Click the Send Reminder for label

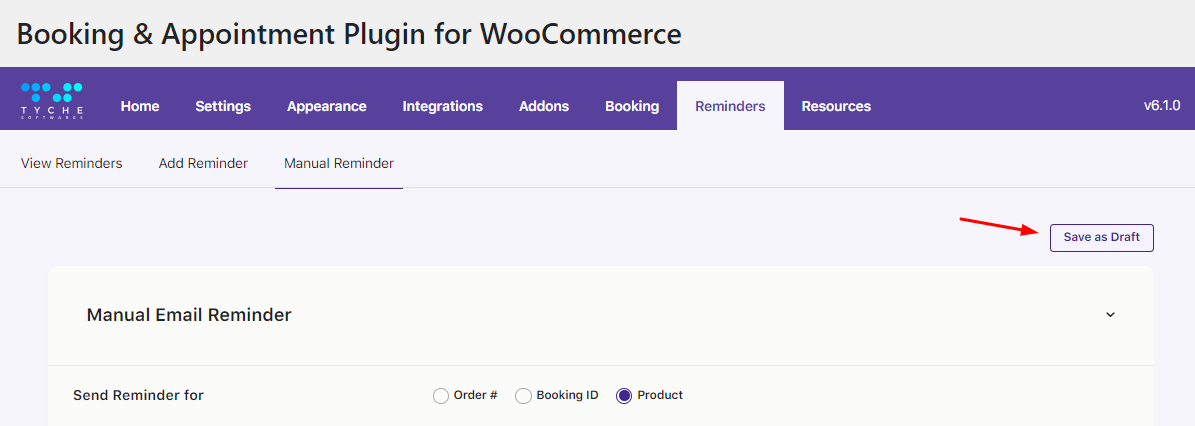[139, 395]
